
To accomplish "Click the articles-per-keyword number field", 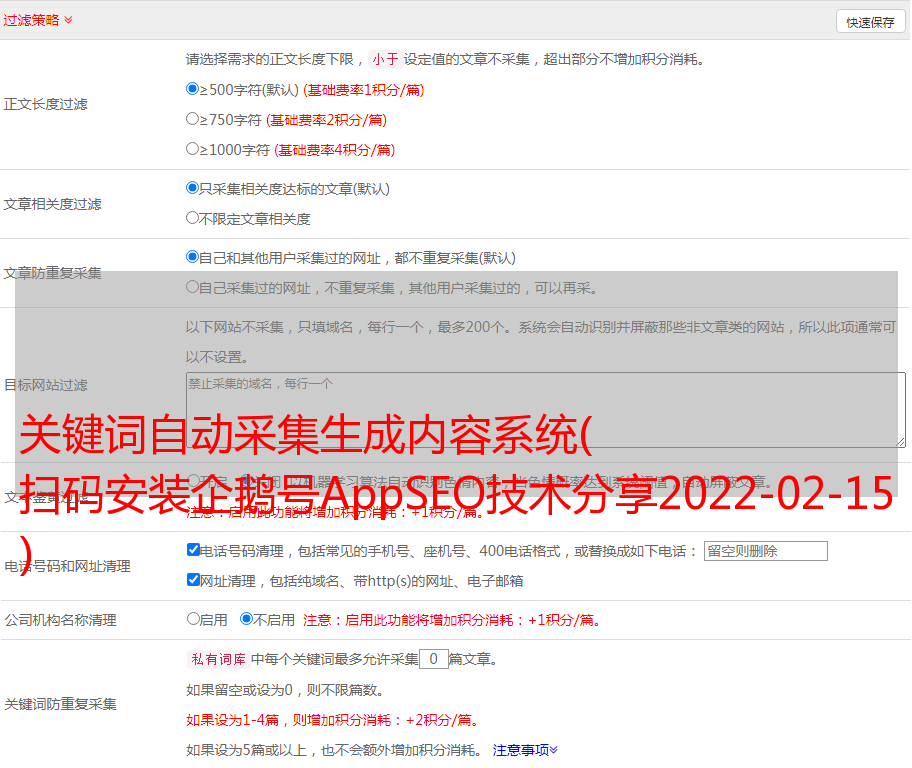I will point(433,659).
